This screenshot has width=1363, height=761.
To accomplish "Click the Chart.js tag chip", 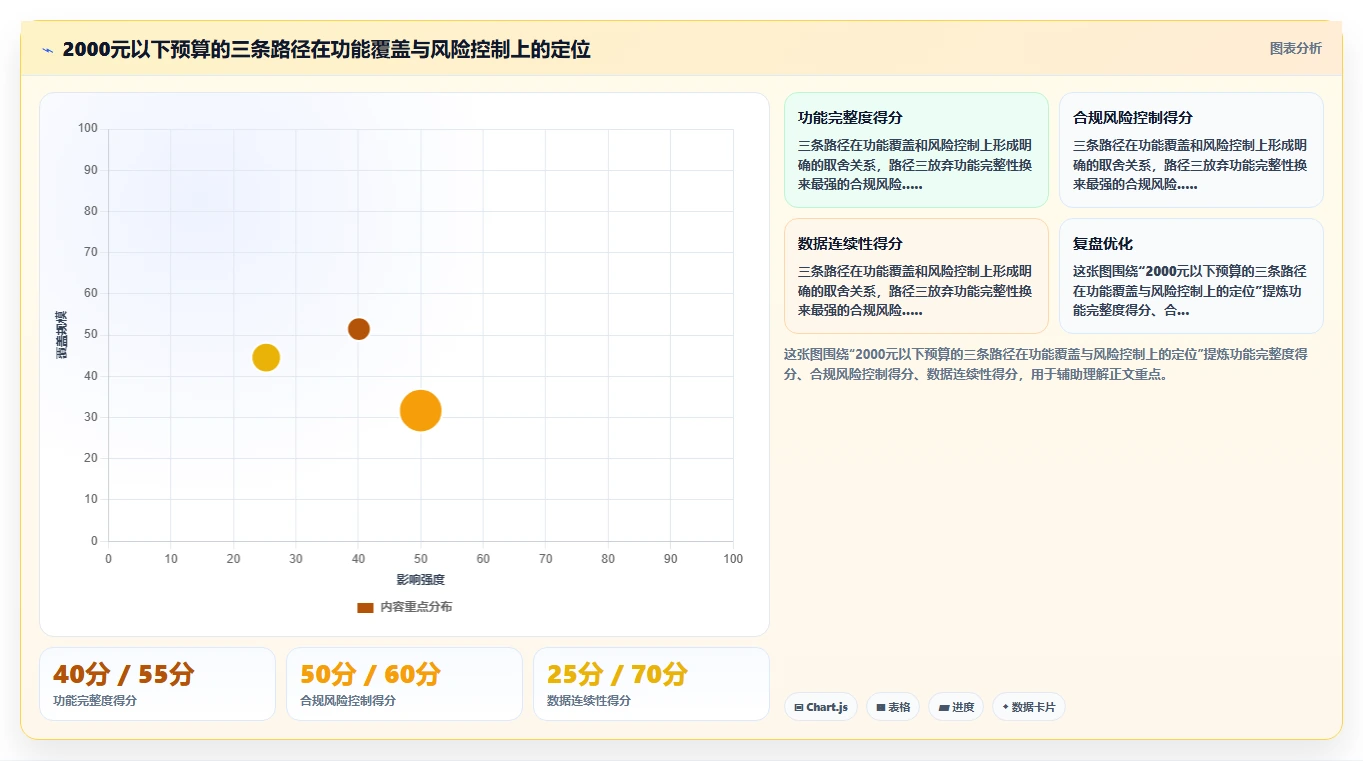I will click(821, 707).
